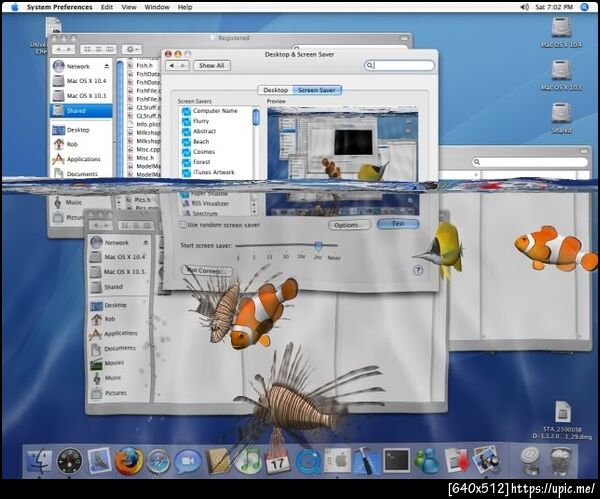Open the View menu
The width and height of the screenshot is (600, 499).
[x=129, y=7]
